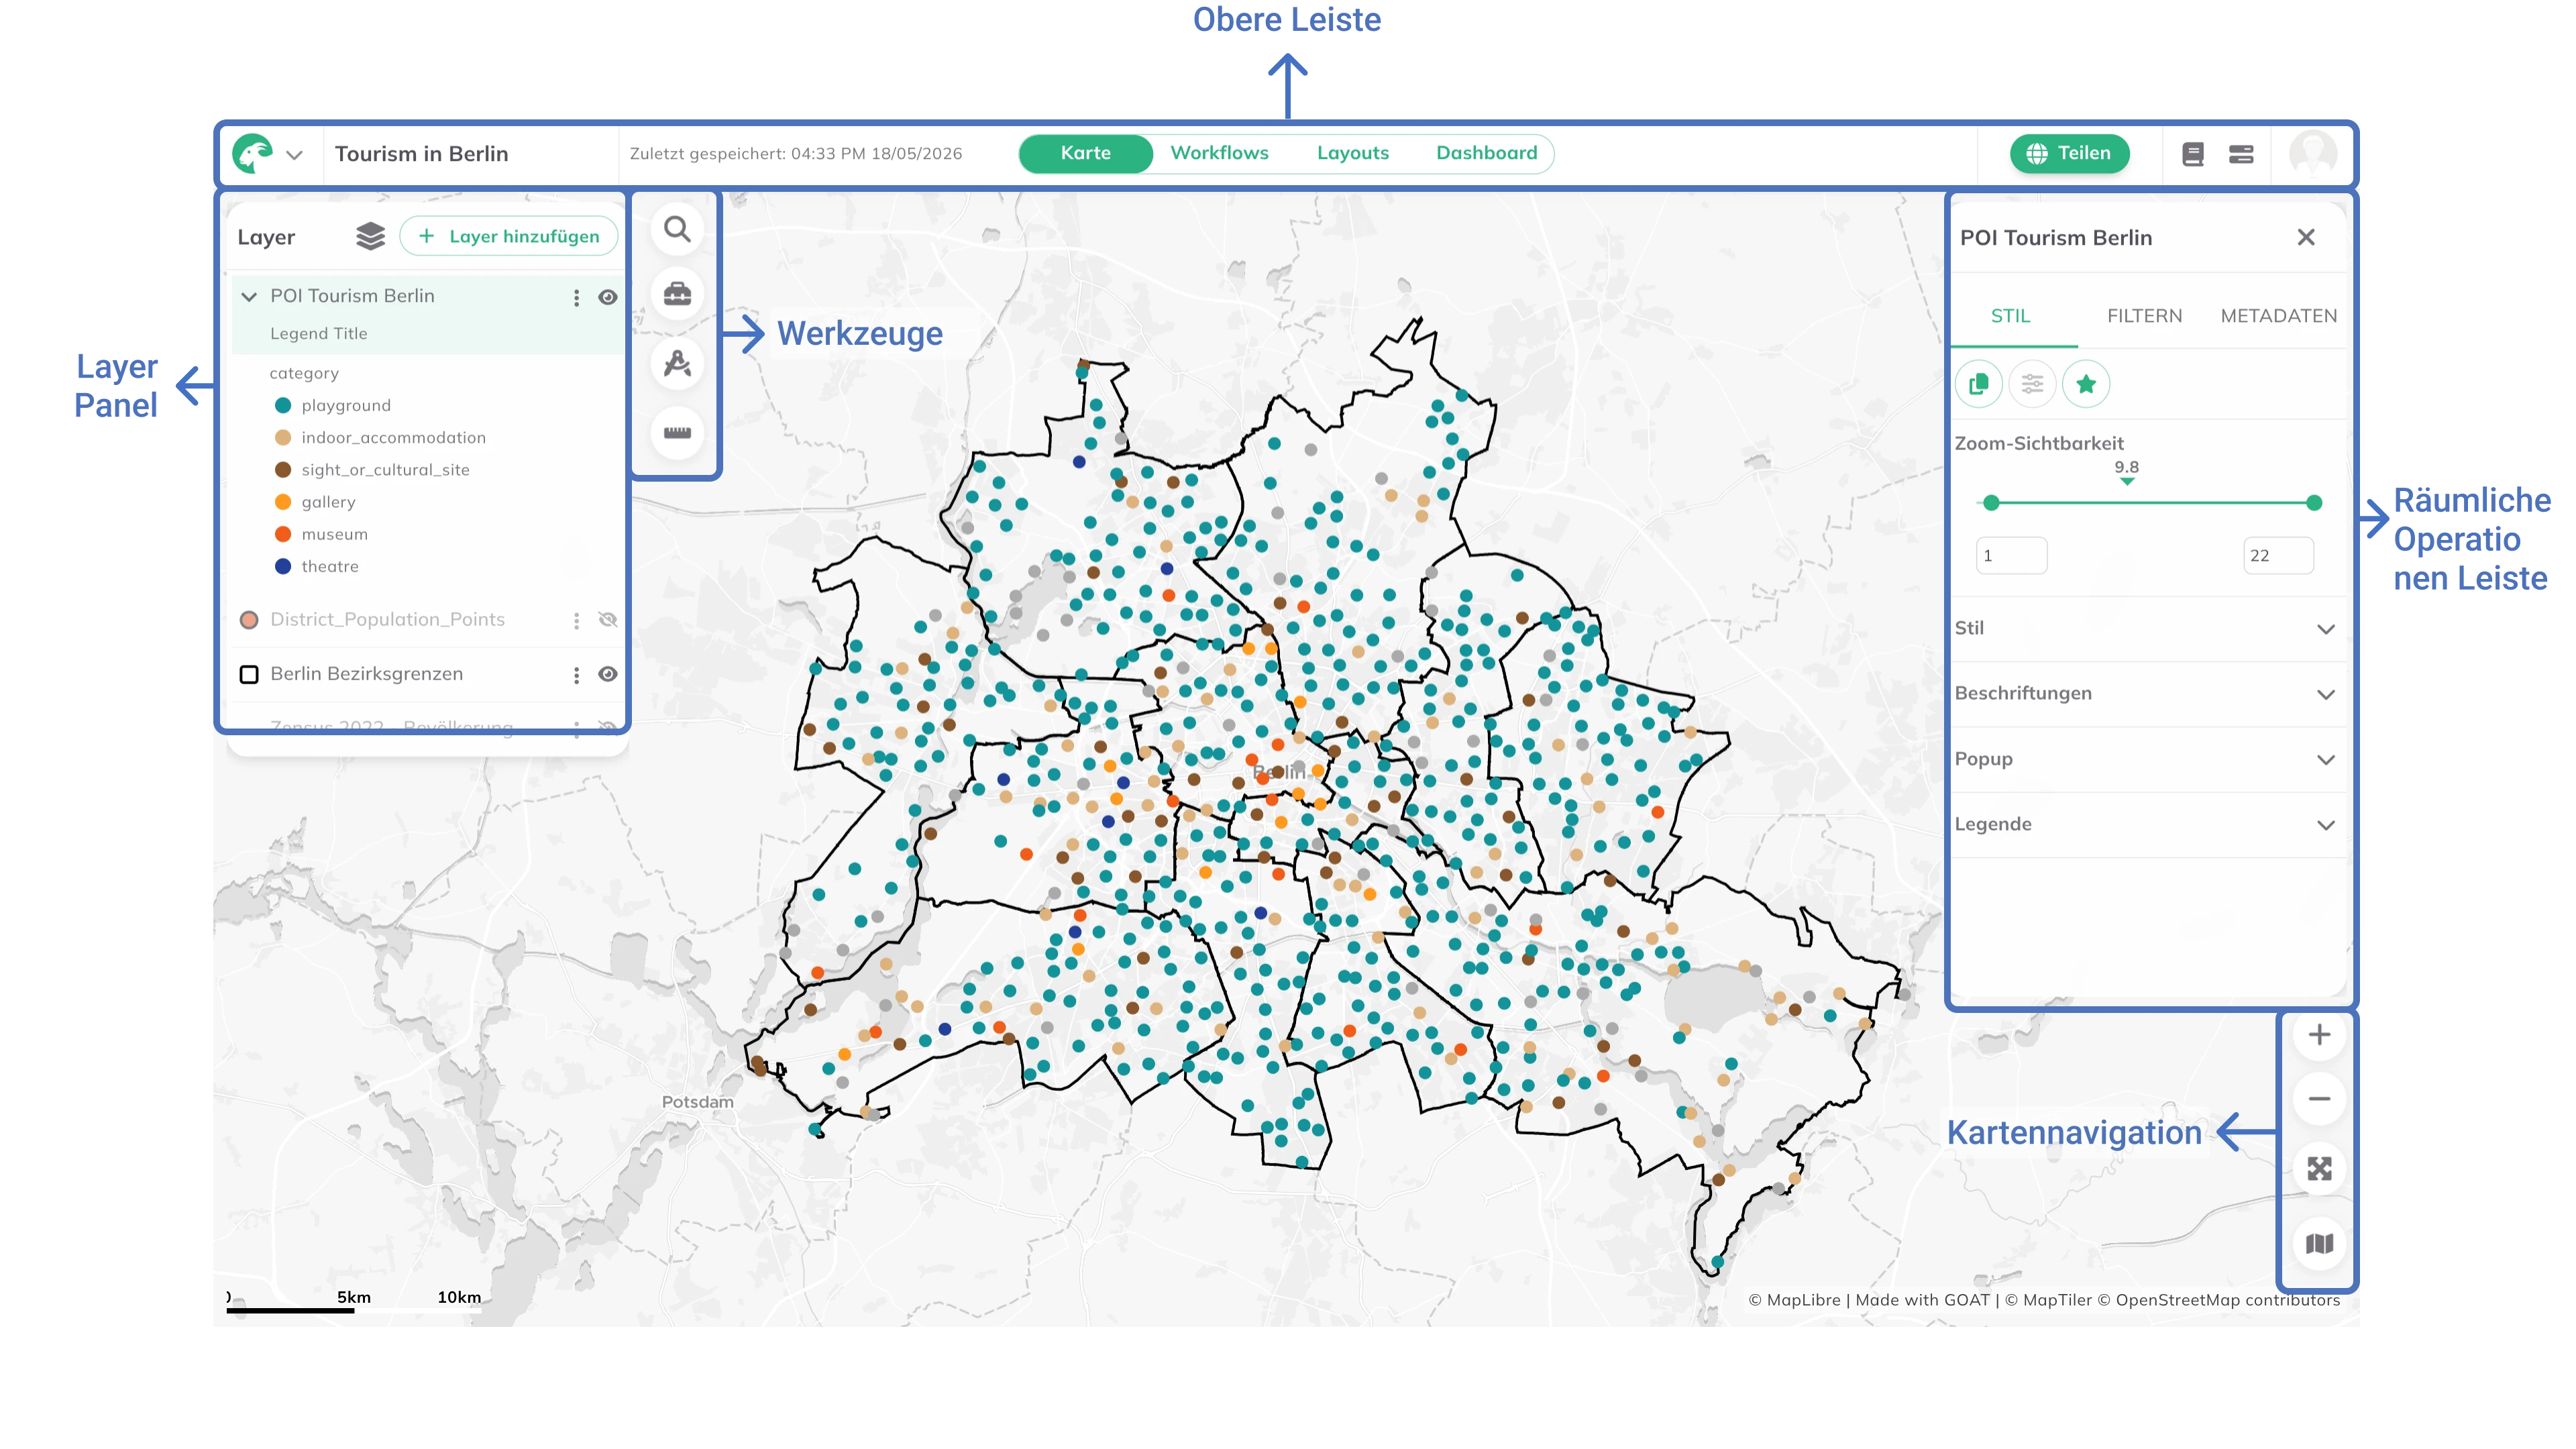
Task: Select the District_Population_Points layer name
Action: point(387,620)
